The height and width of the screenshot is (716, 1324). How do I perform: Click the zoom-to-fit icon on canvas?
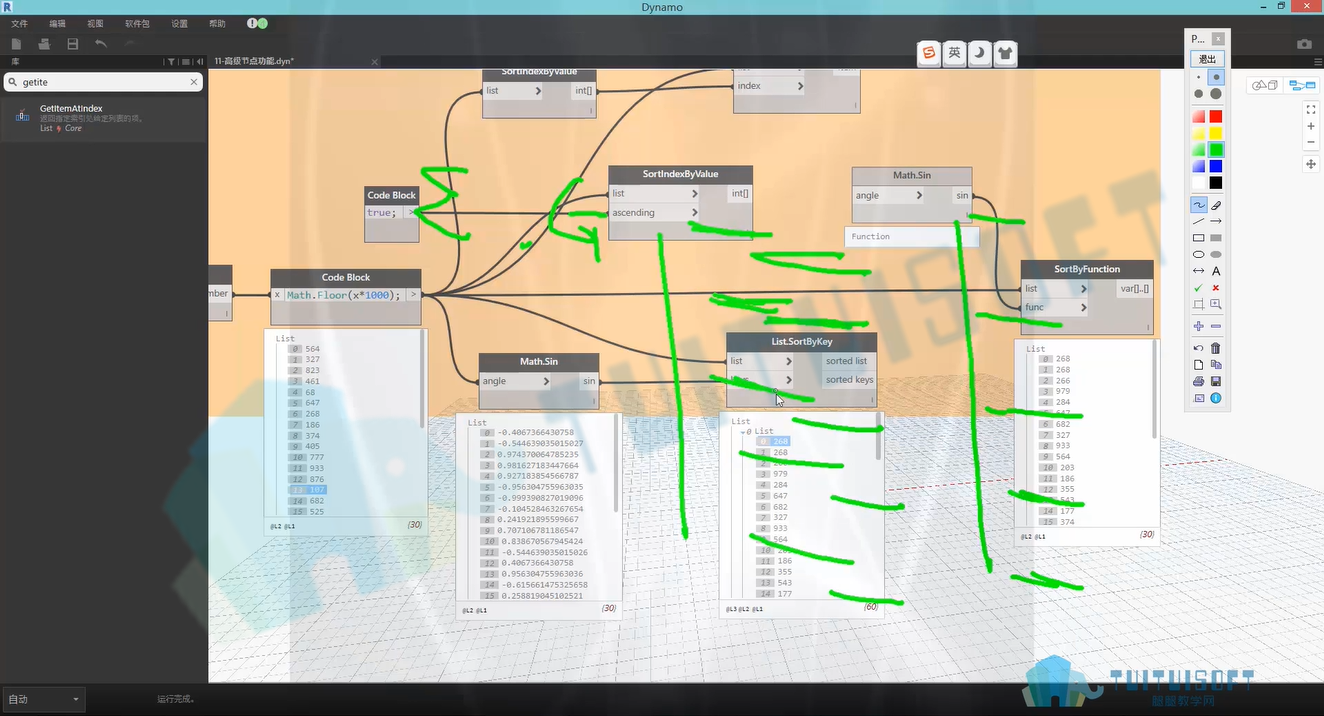(1311, 109)
